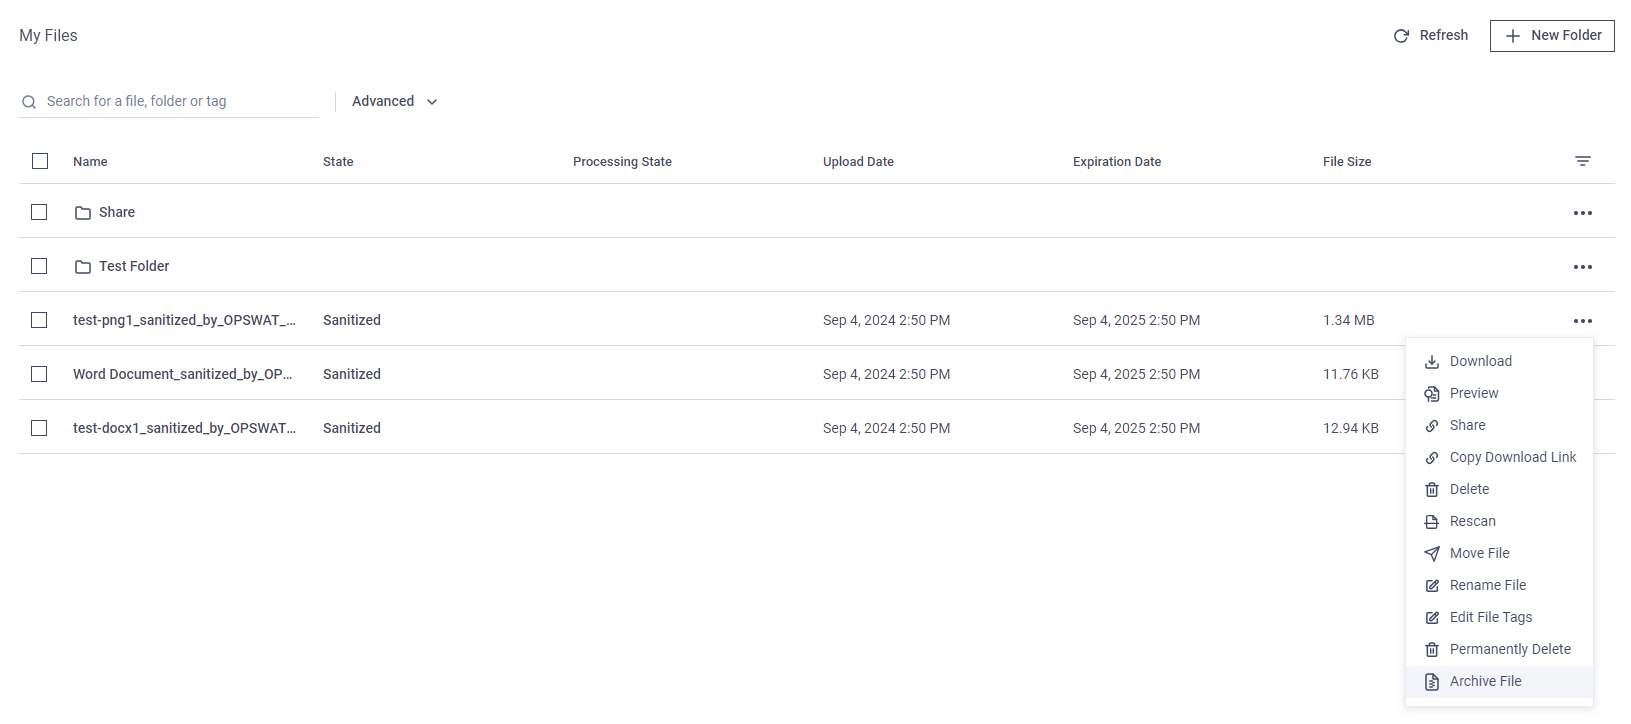Screen dimensions: 1631x724
Task: Sort by the Upload Date column header
Action: pos(858,161)
